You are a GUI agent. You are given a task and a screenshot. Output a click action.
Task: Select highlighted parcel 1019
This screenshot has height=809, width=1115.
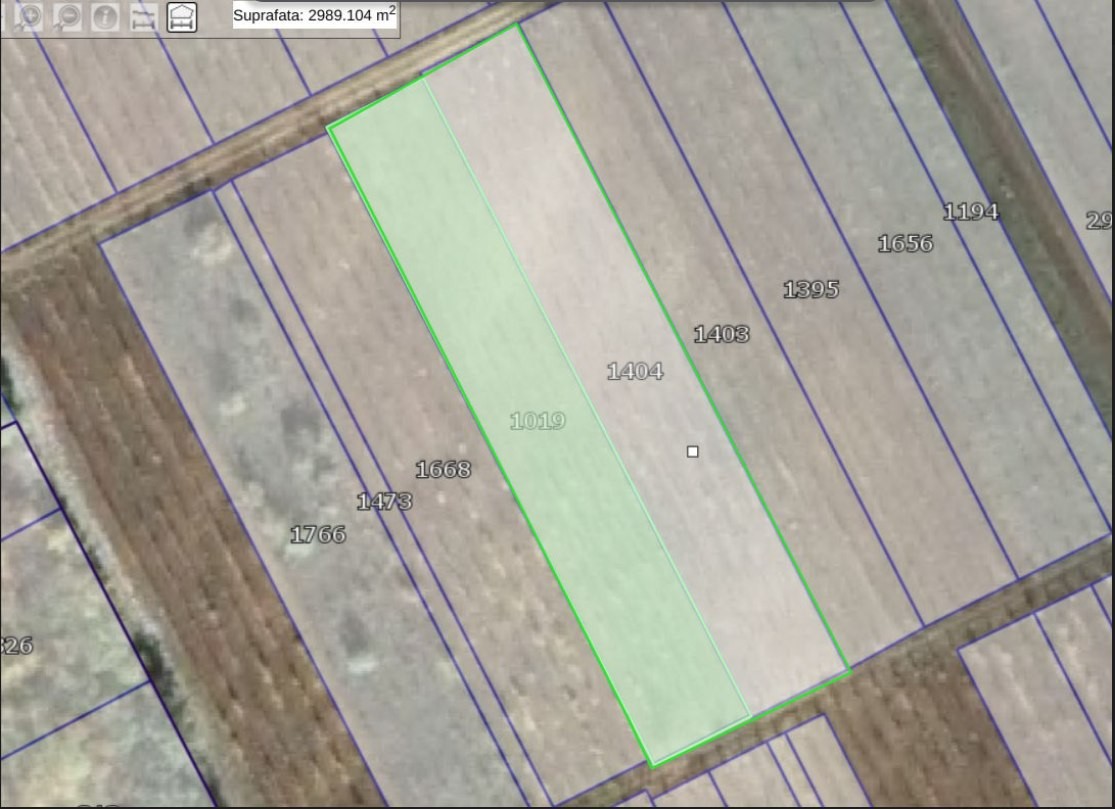point(538,421)
